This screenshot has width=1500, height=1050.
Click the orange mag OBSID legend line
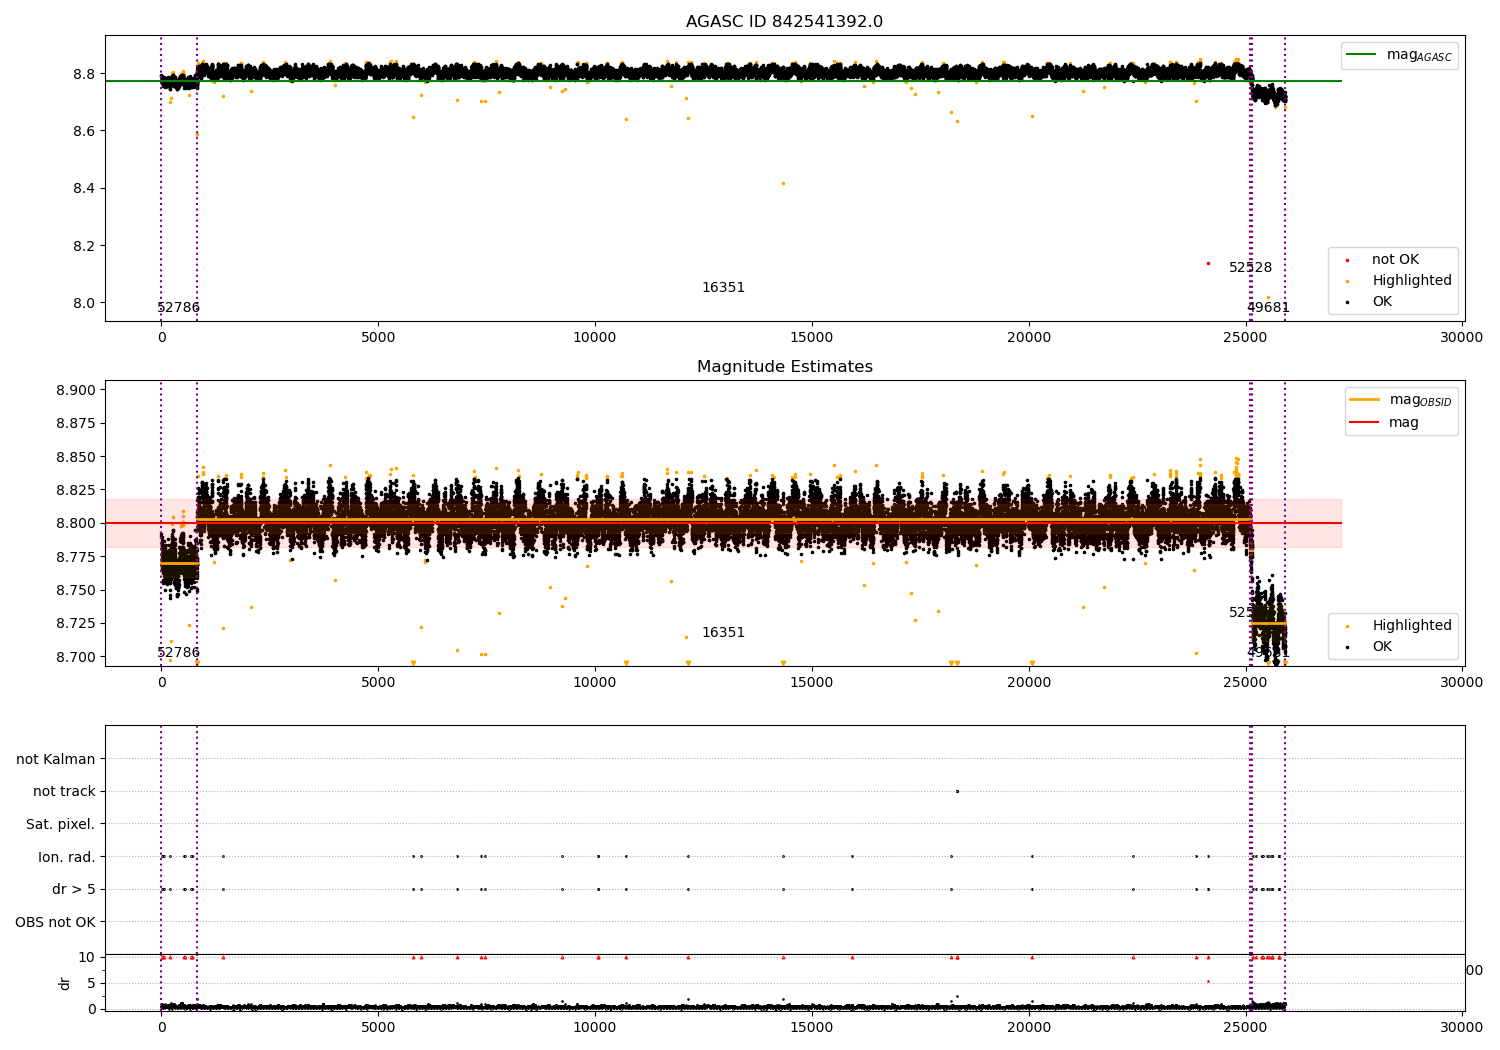(x=1364, y=400)
